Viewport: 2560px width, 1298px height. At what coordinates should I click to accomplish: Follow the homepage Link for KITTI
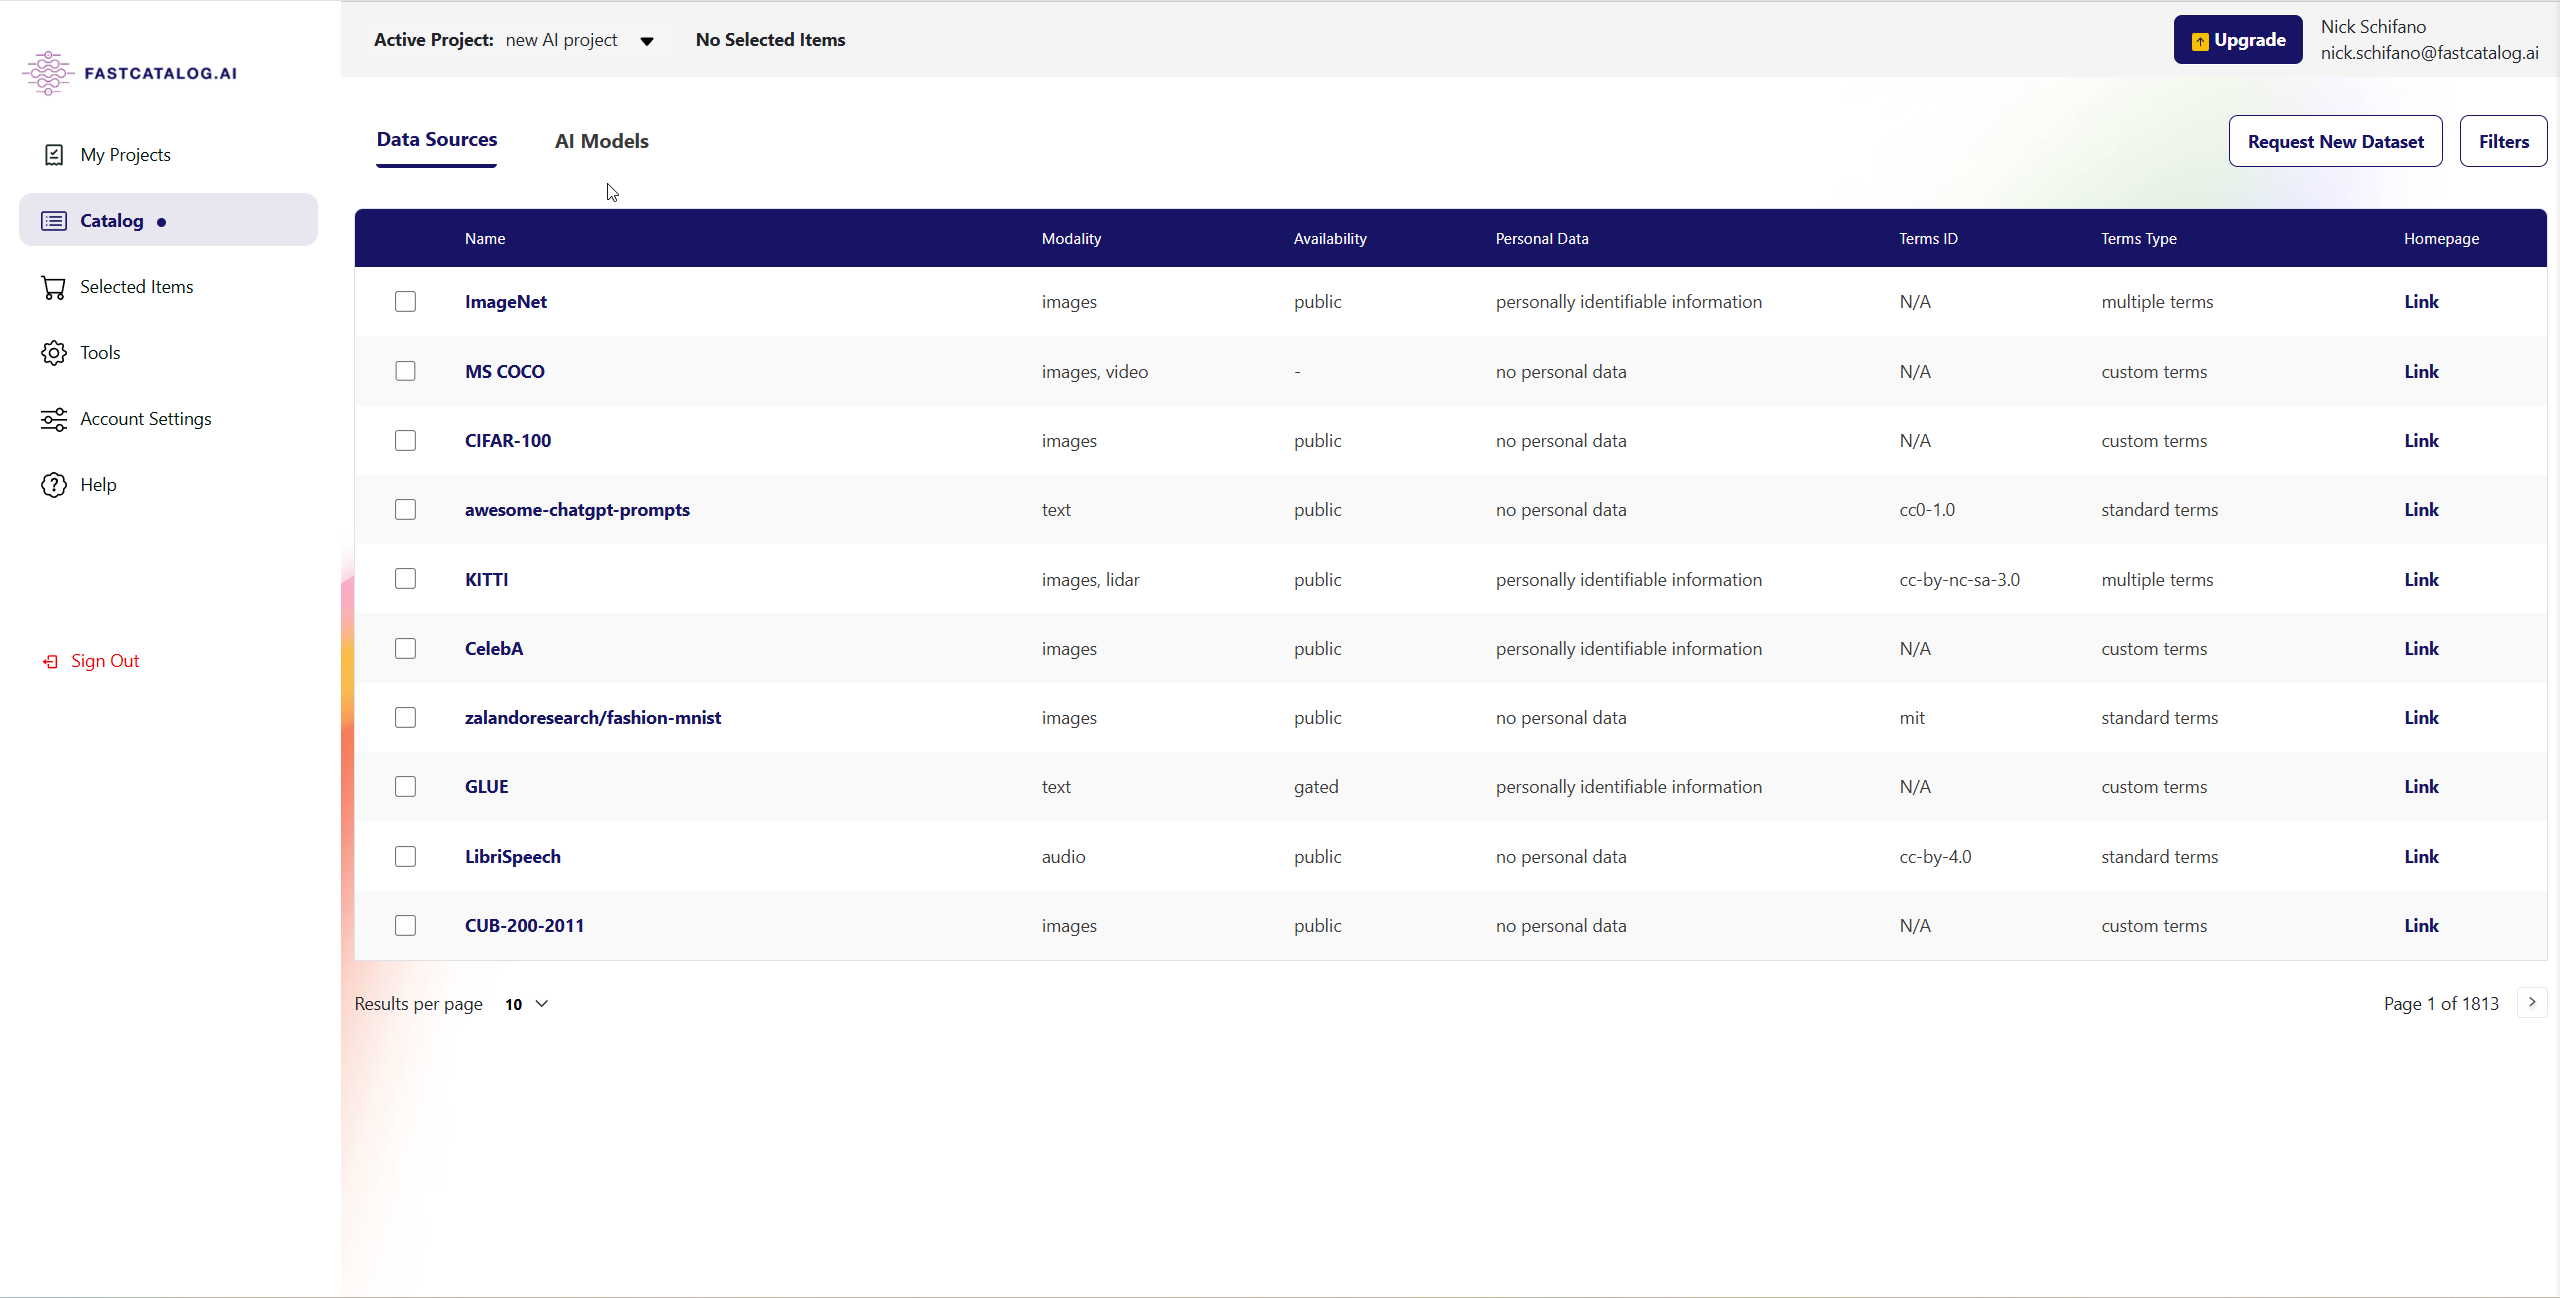tap(2421, 579)
